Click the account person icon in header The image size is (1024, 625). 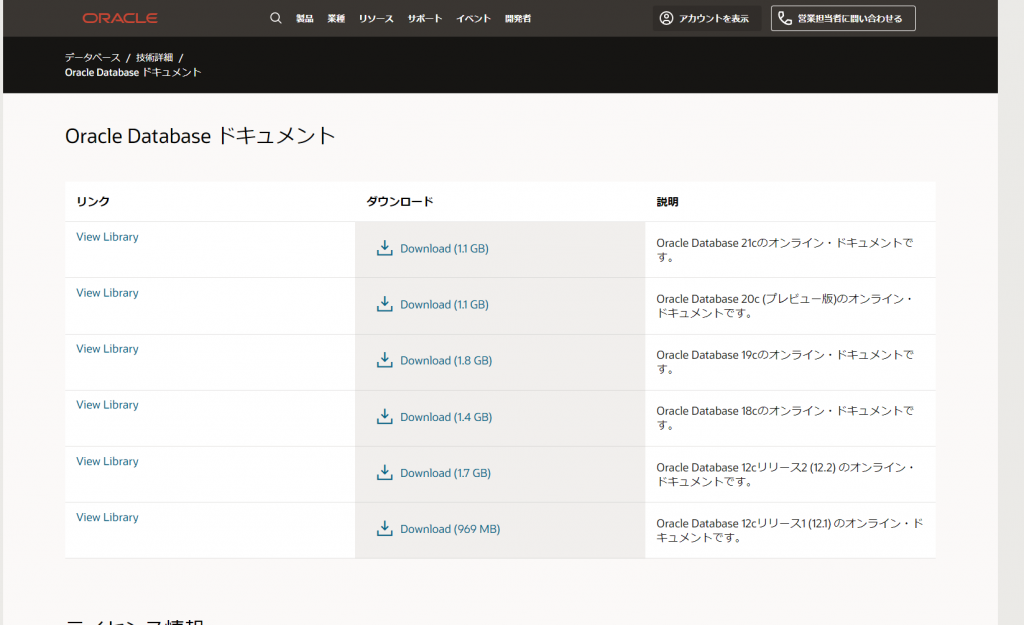666,18
